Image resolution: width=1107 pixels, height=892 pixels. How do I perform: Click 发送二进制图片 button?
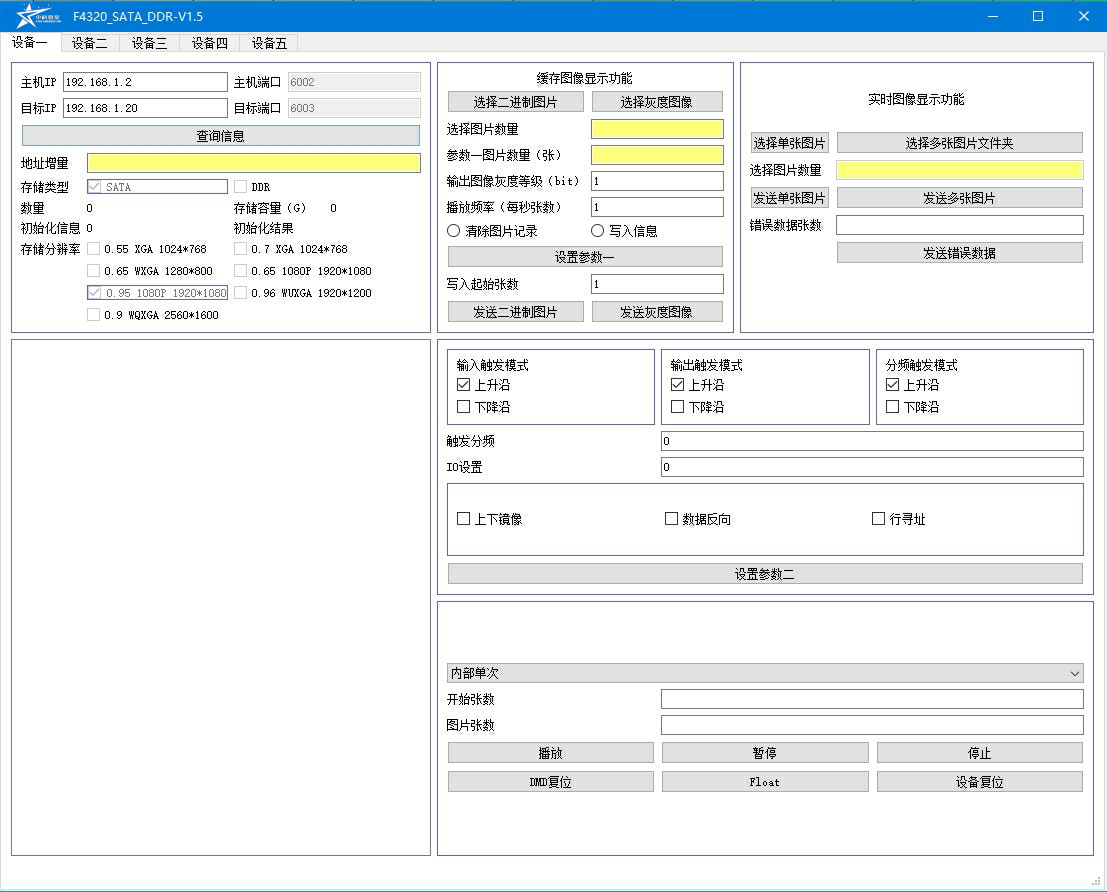pos(515,311)
